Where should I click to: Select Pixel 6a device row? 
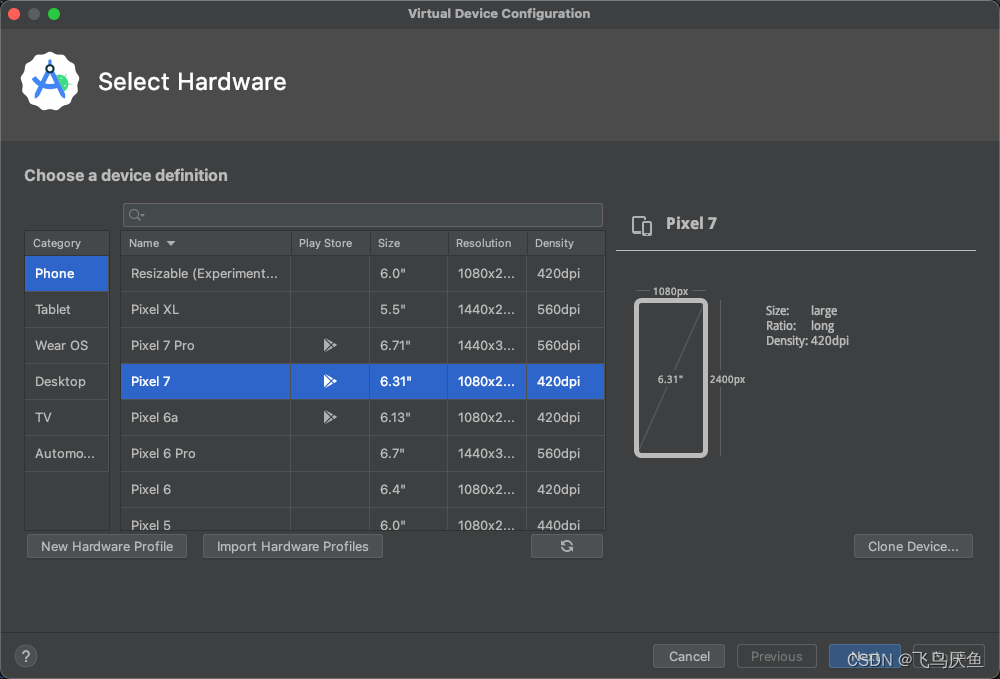363,418
